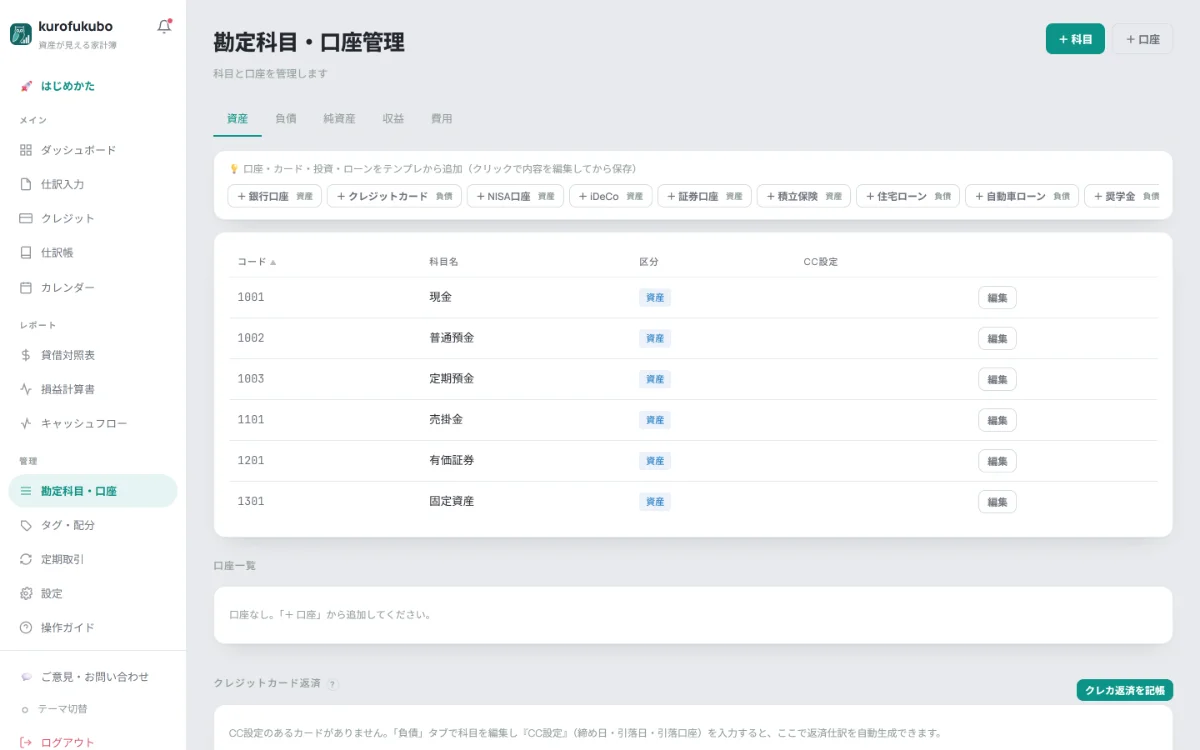
Task: Open 貸借対照表 report
Action: click(x=93, y=355)
